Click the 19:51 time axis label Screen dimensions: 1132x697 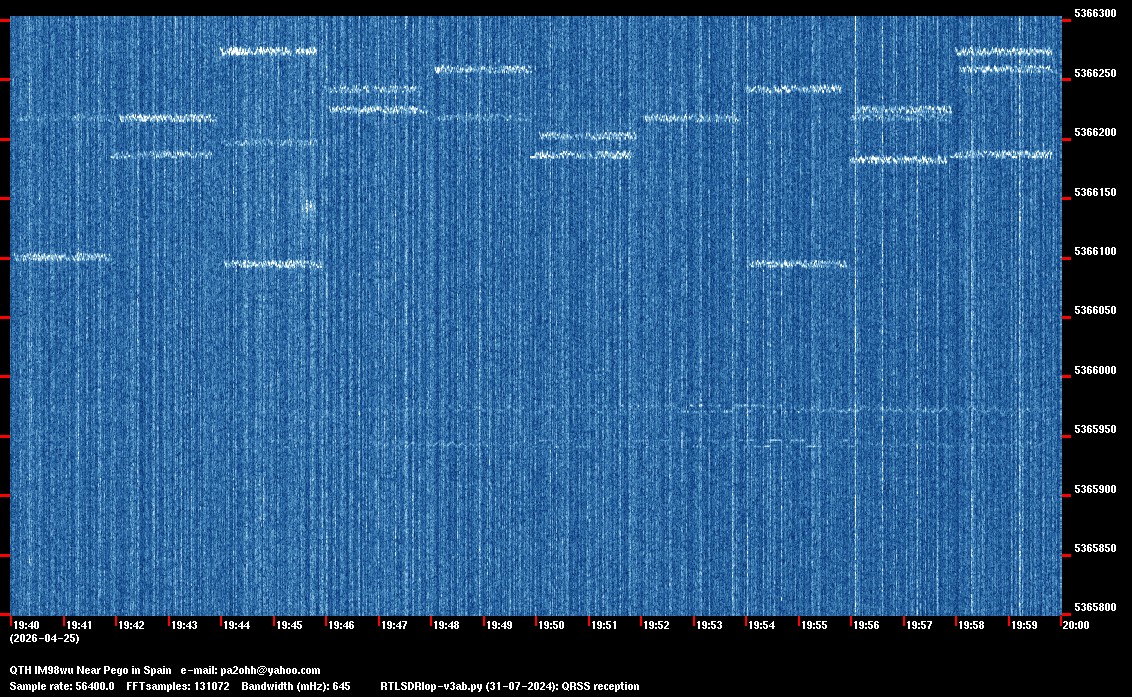click(x=604, y=625)
